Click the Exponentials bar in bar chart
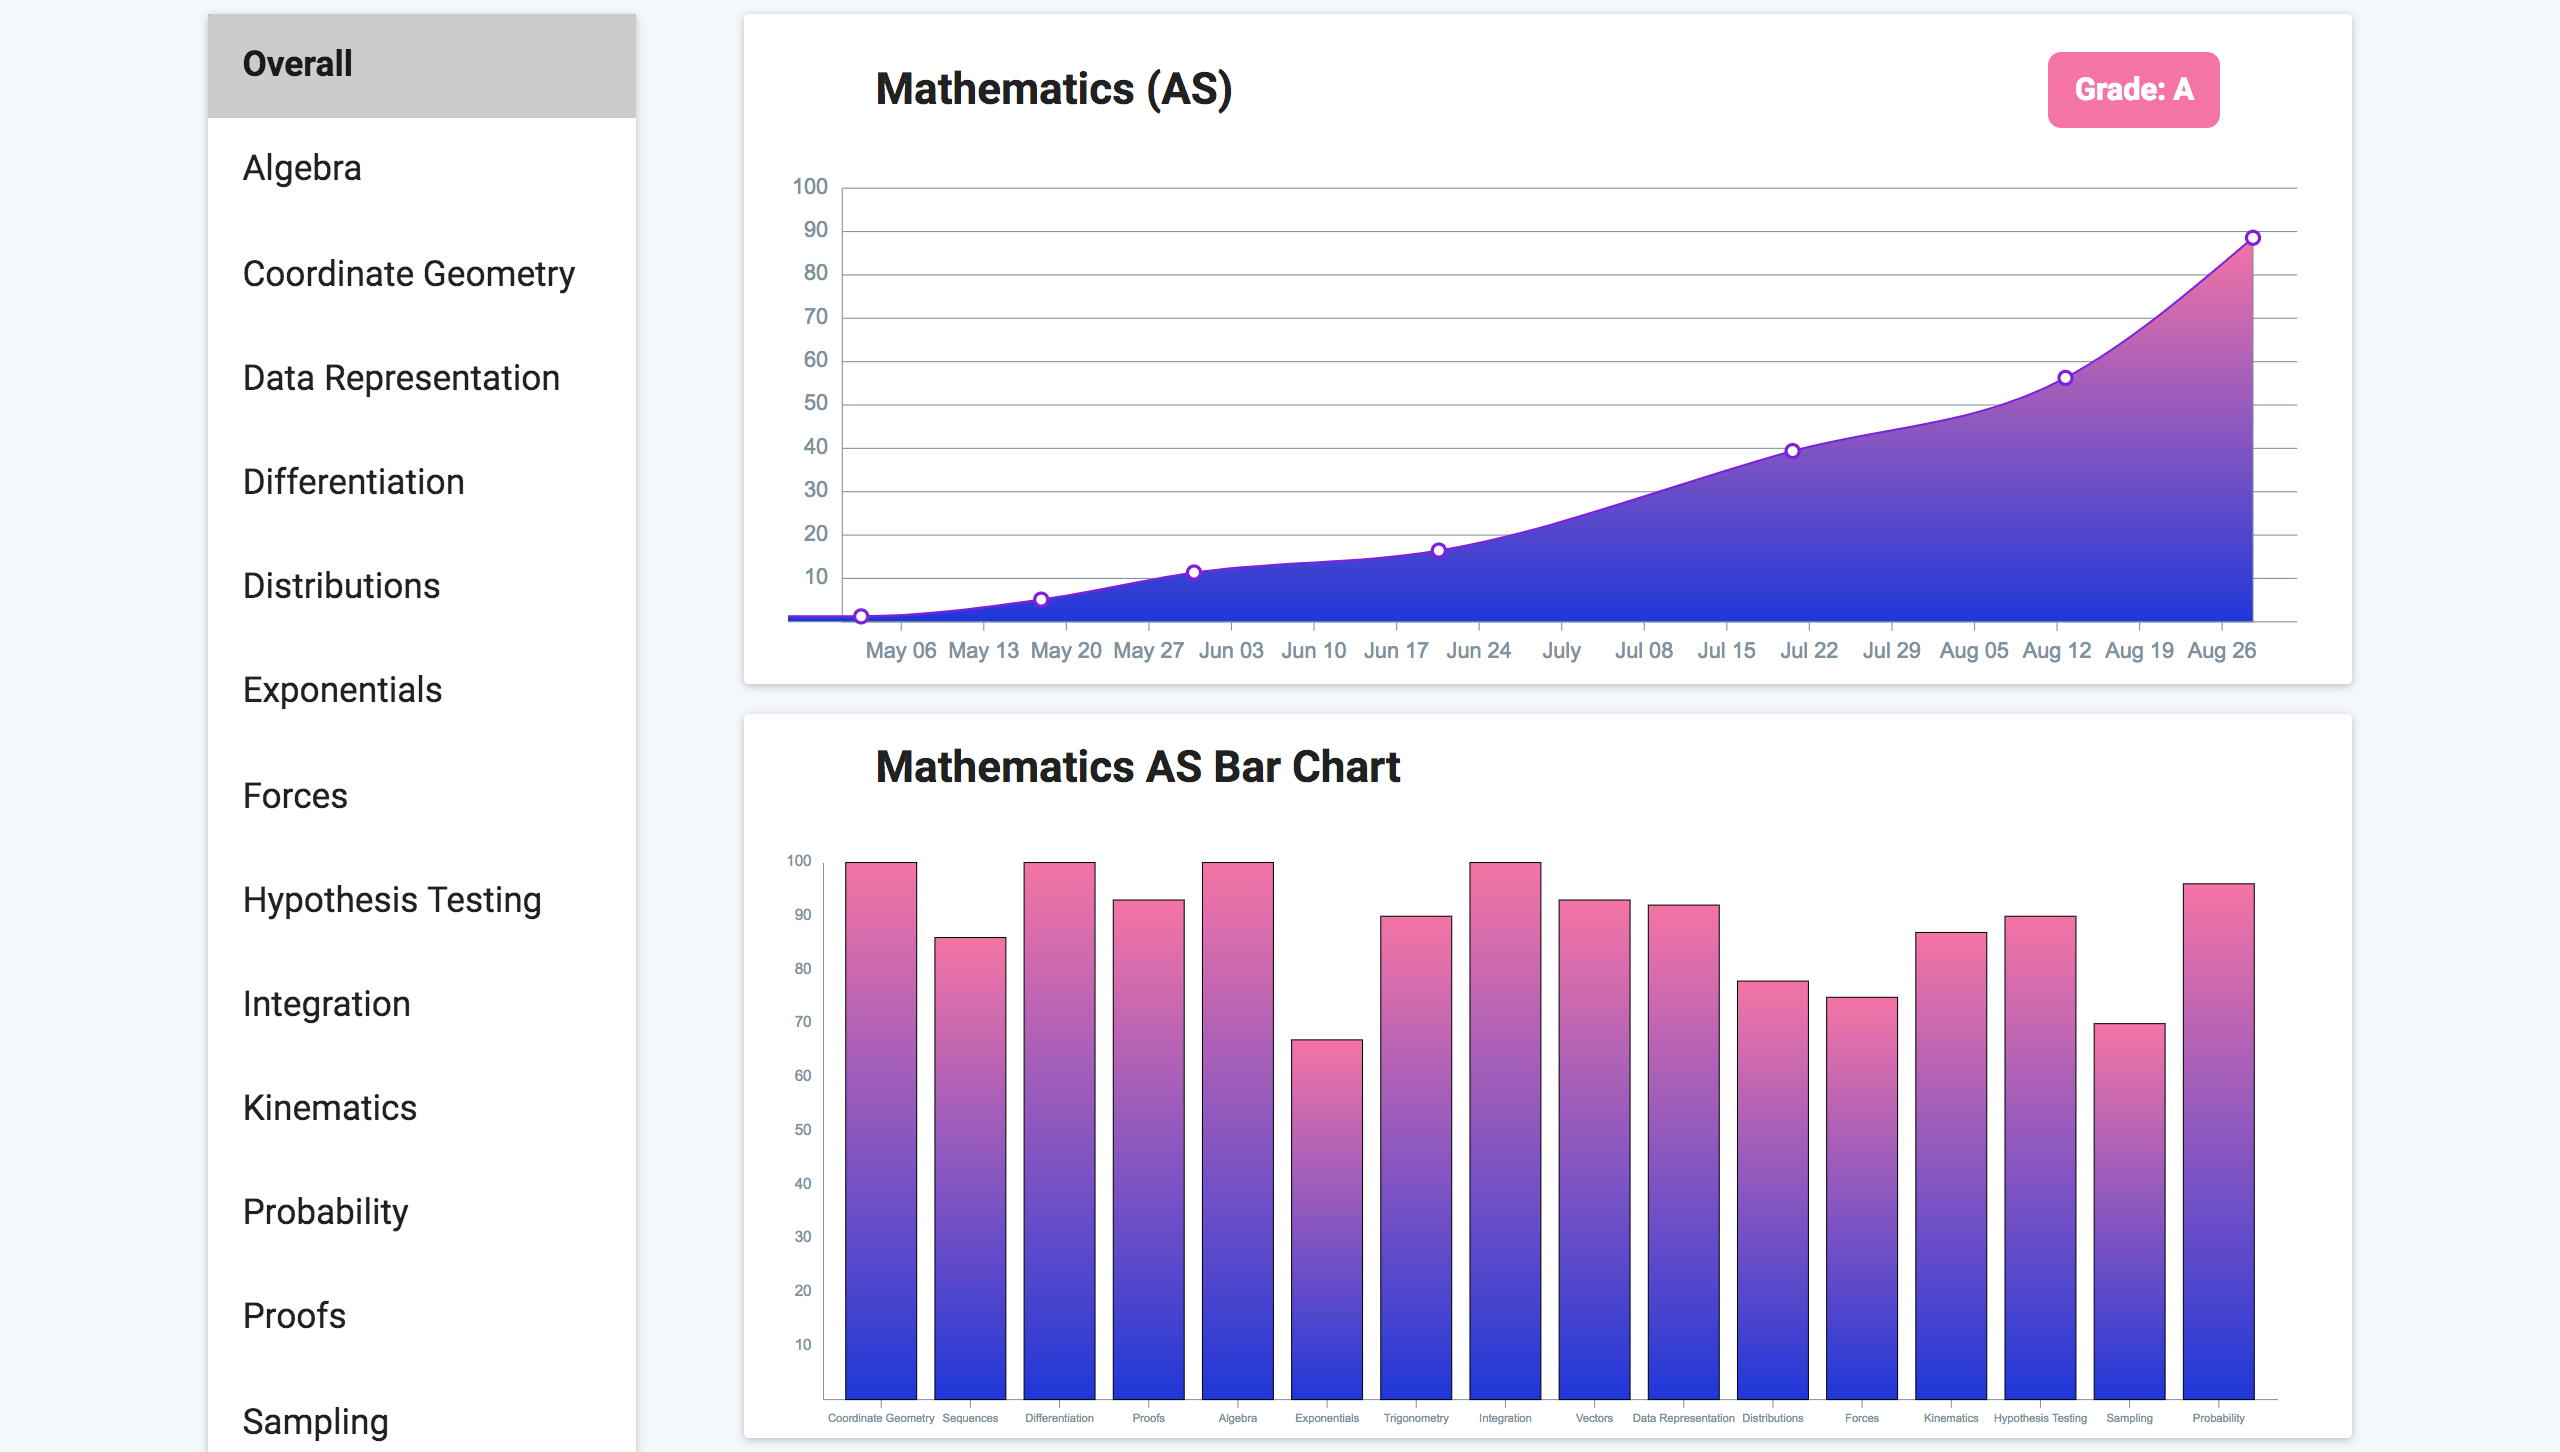The width and height of the screenshot is (2560, 1452). (1326, 1218)
